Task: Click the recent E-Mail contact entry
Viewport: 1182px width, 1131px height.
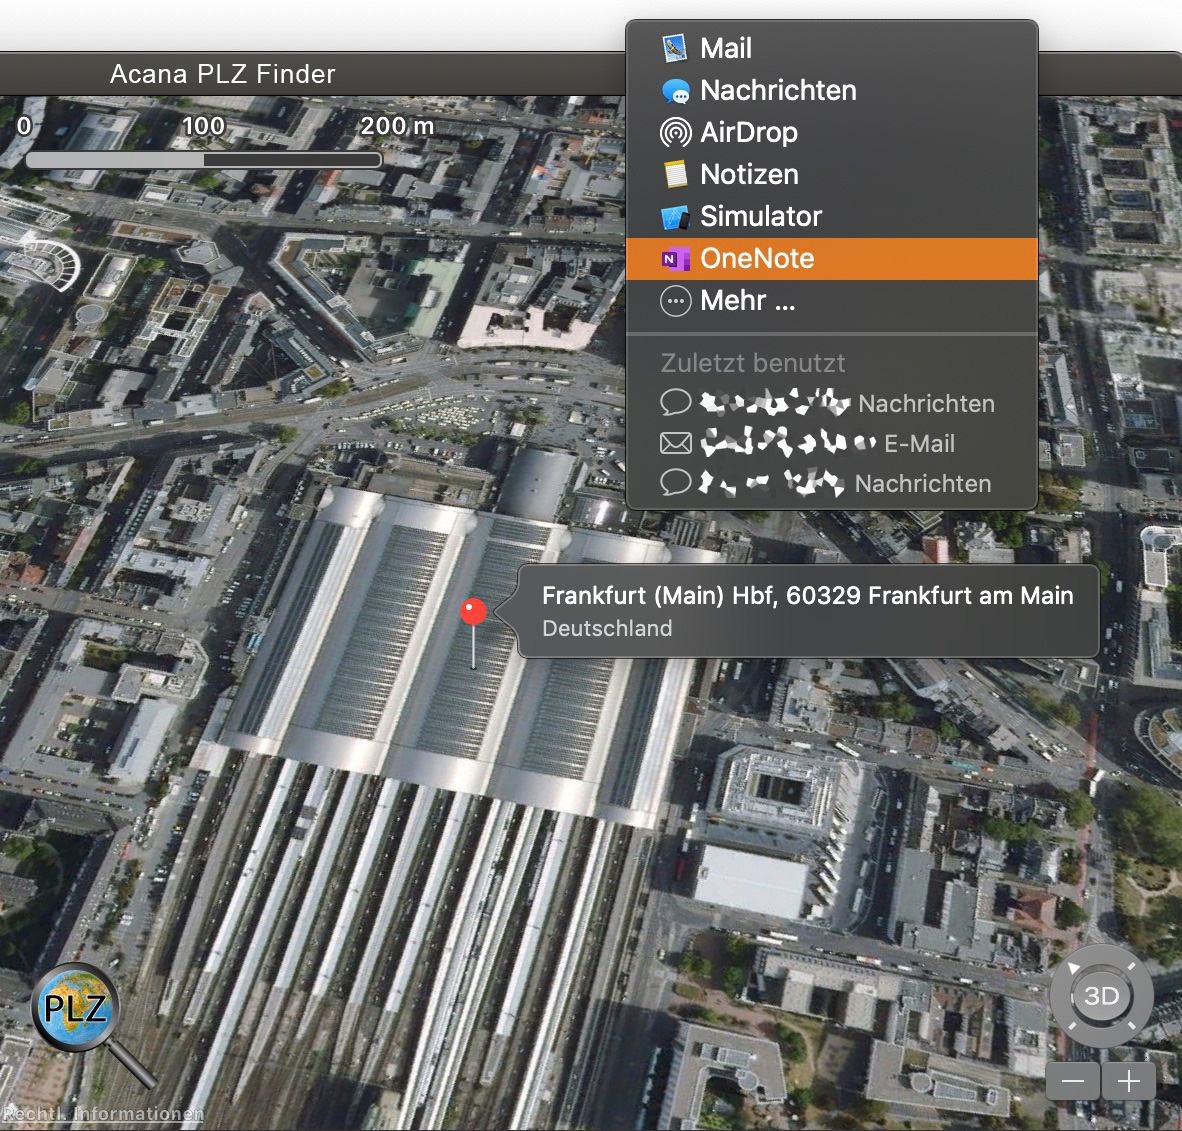Action: point(831,443)
